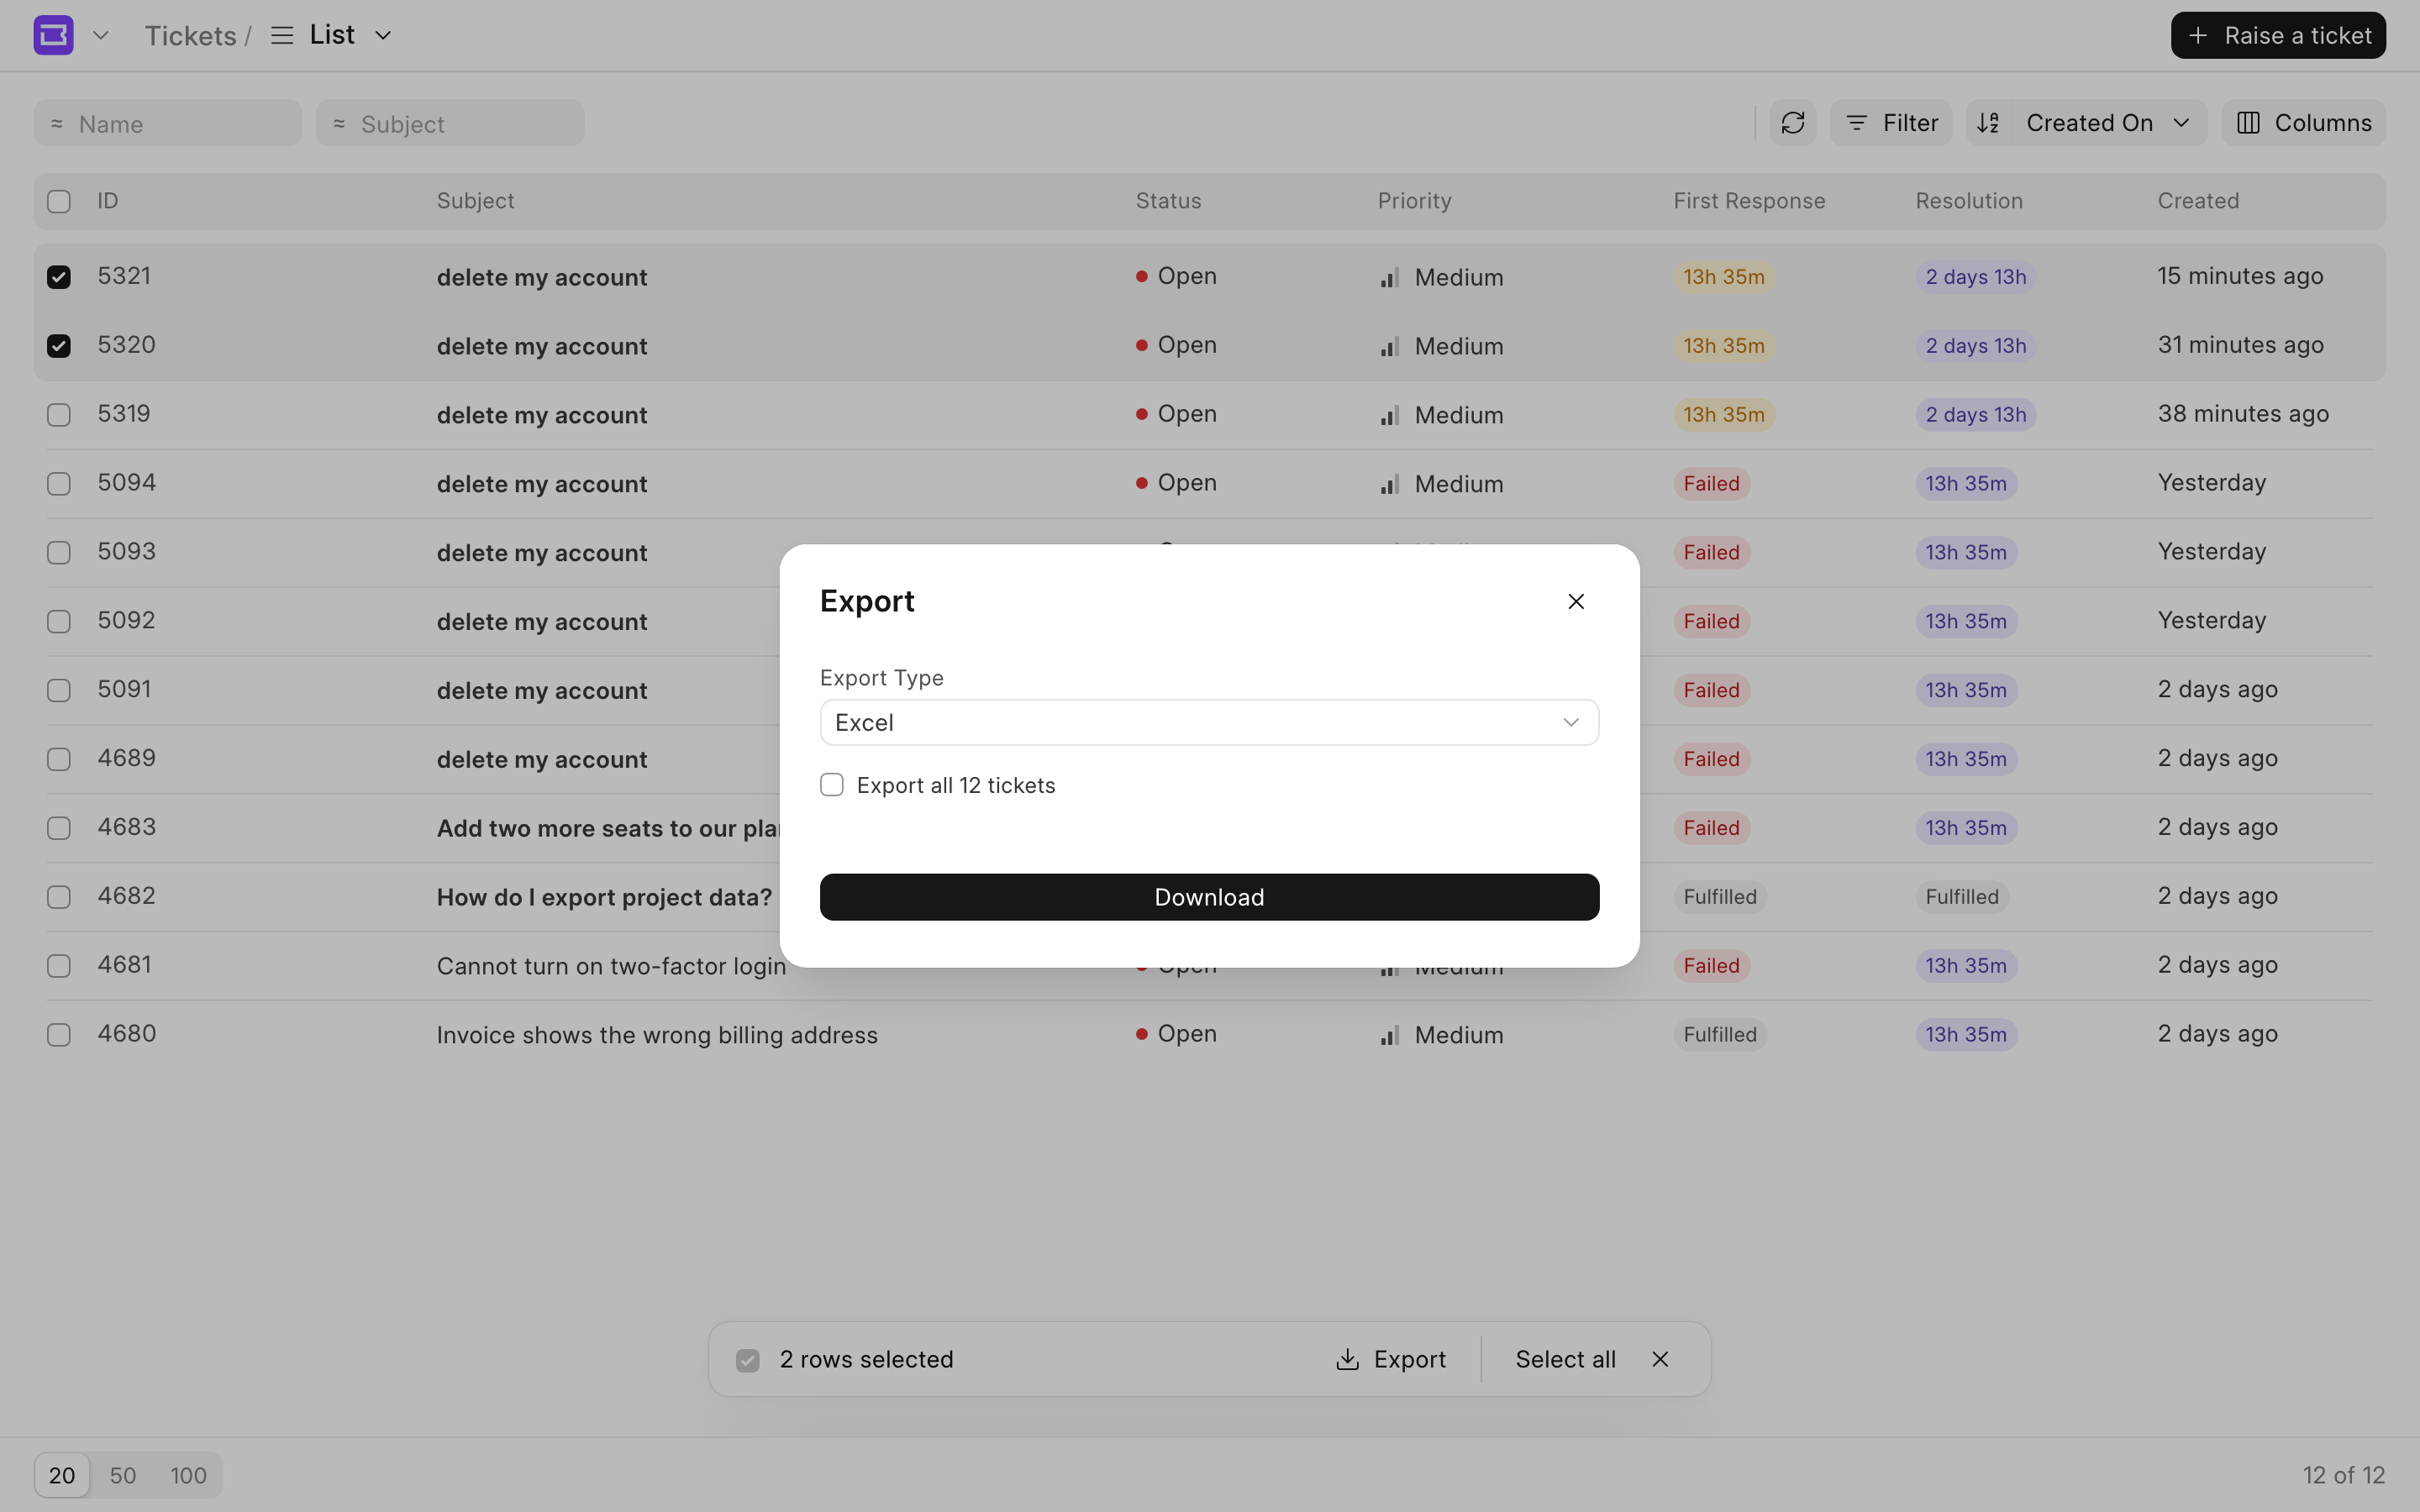Click the Fulfilled resolution badge for ticket 4682

click(1962, 897)
